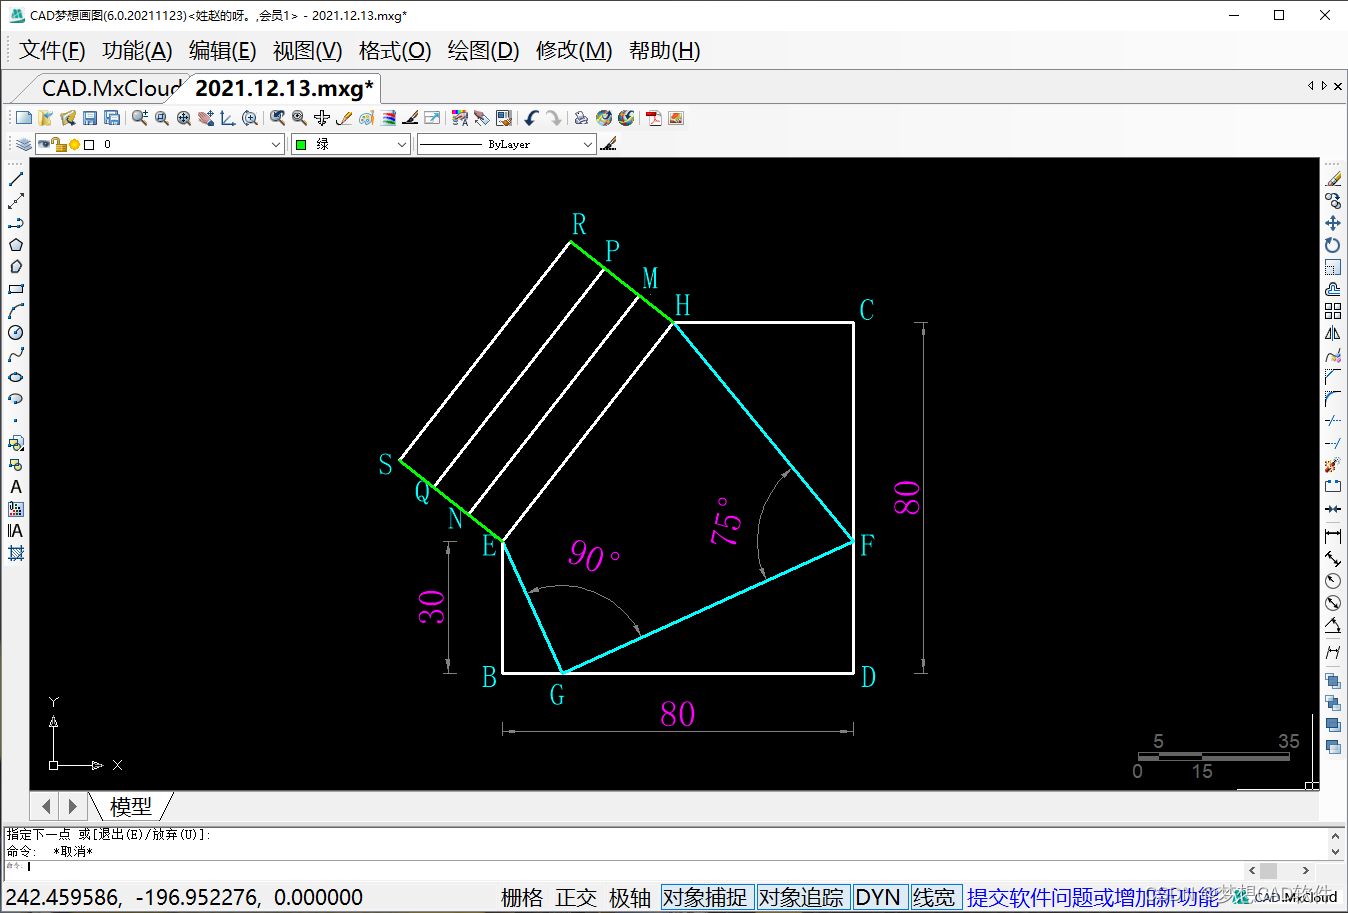Open the 视图(V) menu
This screenshot has width=1348, height=913.
pyautogui.click(x=307, y=50)
